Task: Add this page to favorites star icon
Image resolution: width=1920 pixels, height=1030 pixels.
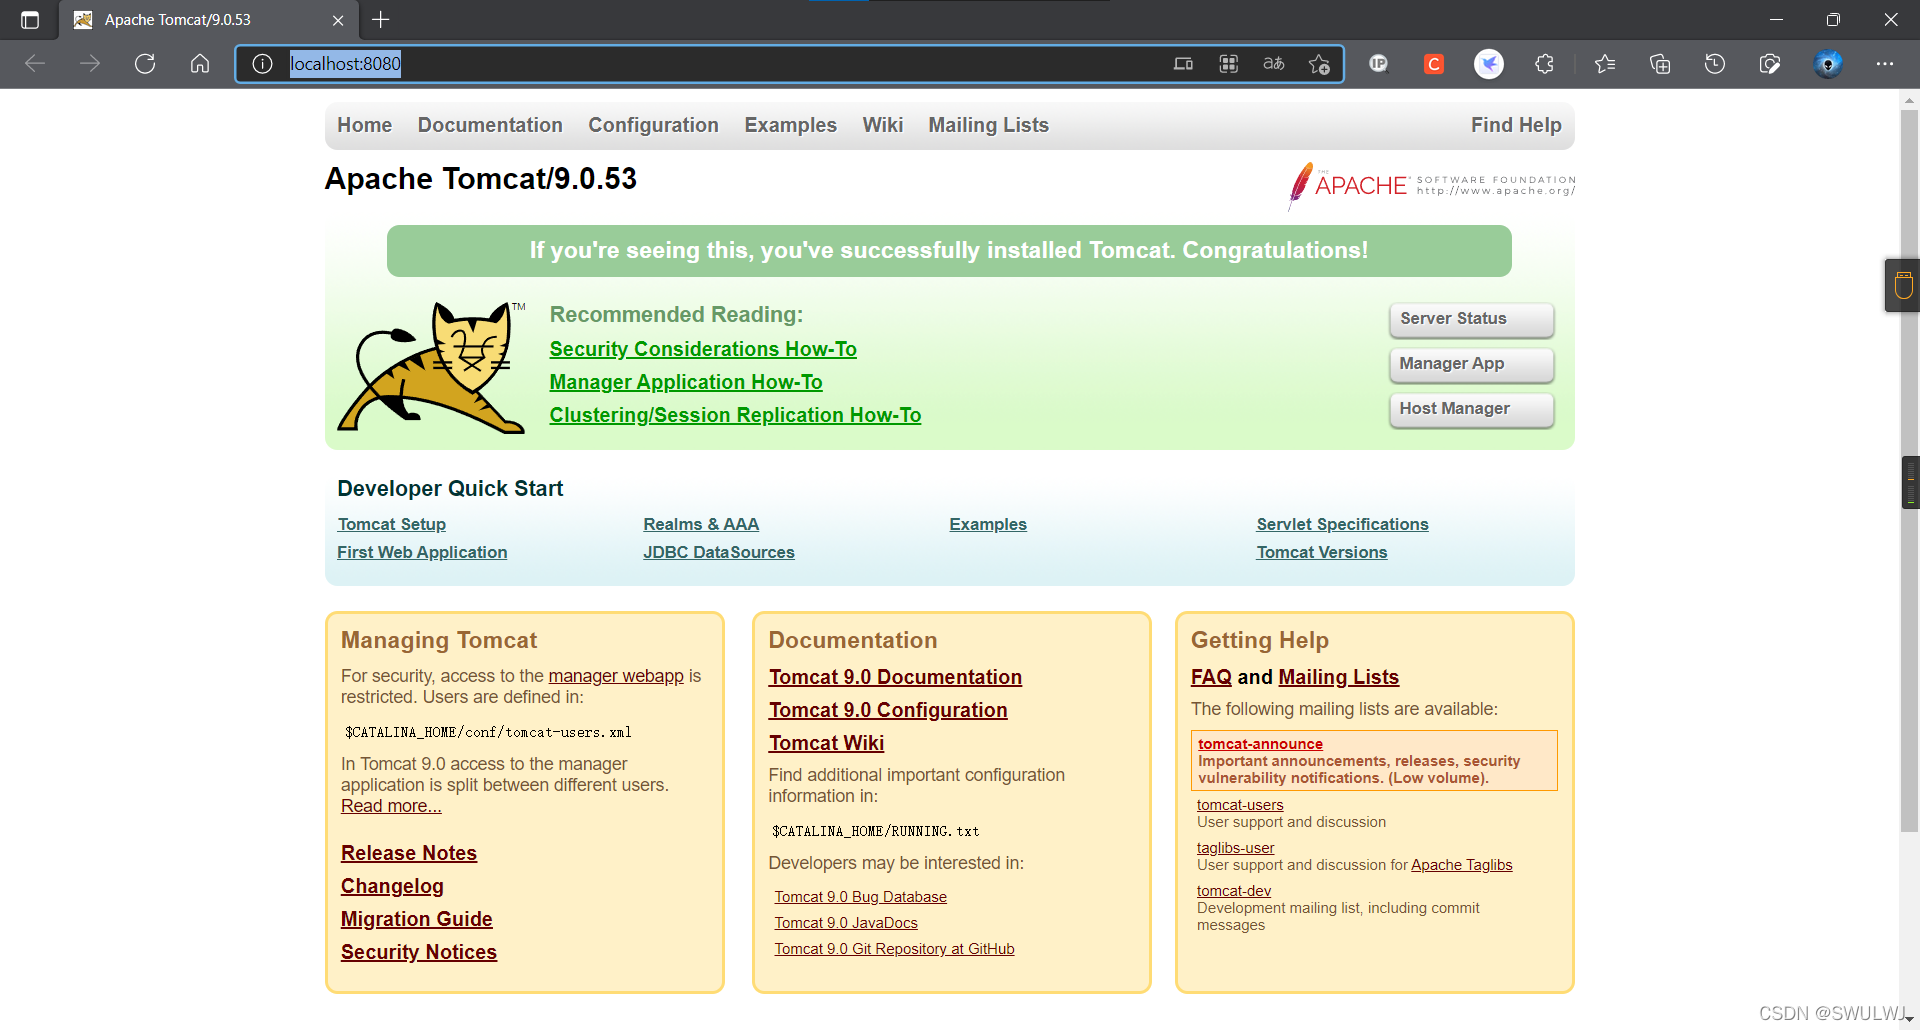Action: [x=1319, y=64]
